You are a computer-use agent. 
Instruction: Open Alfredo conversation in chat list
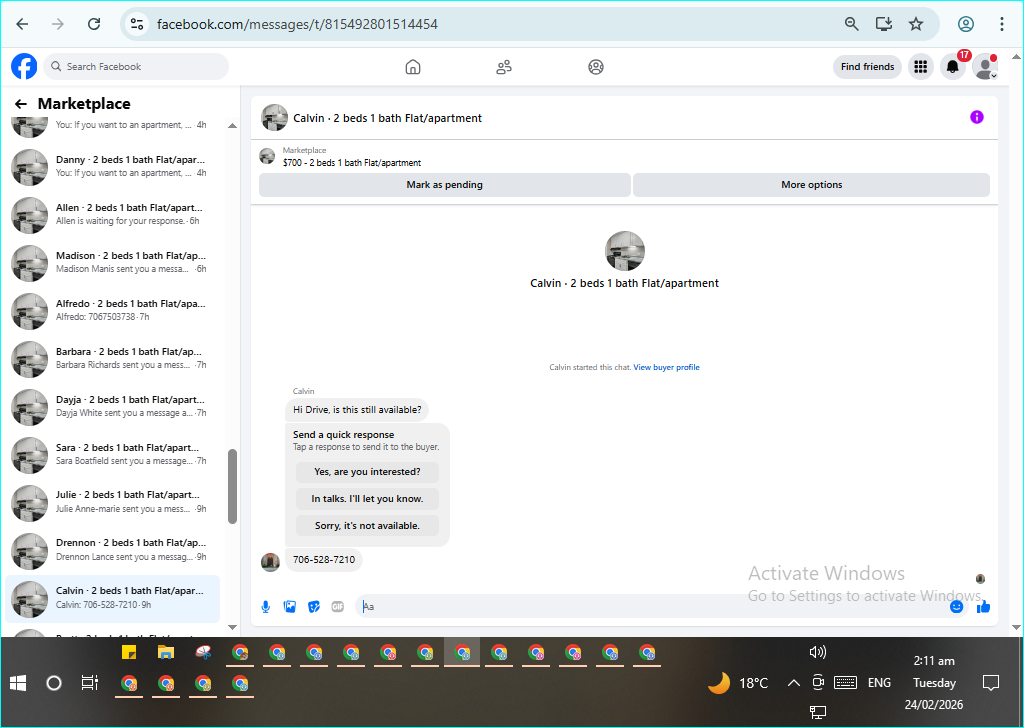pos(112,311)
